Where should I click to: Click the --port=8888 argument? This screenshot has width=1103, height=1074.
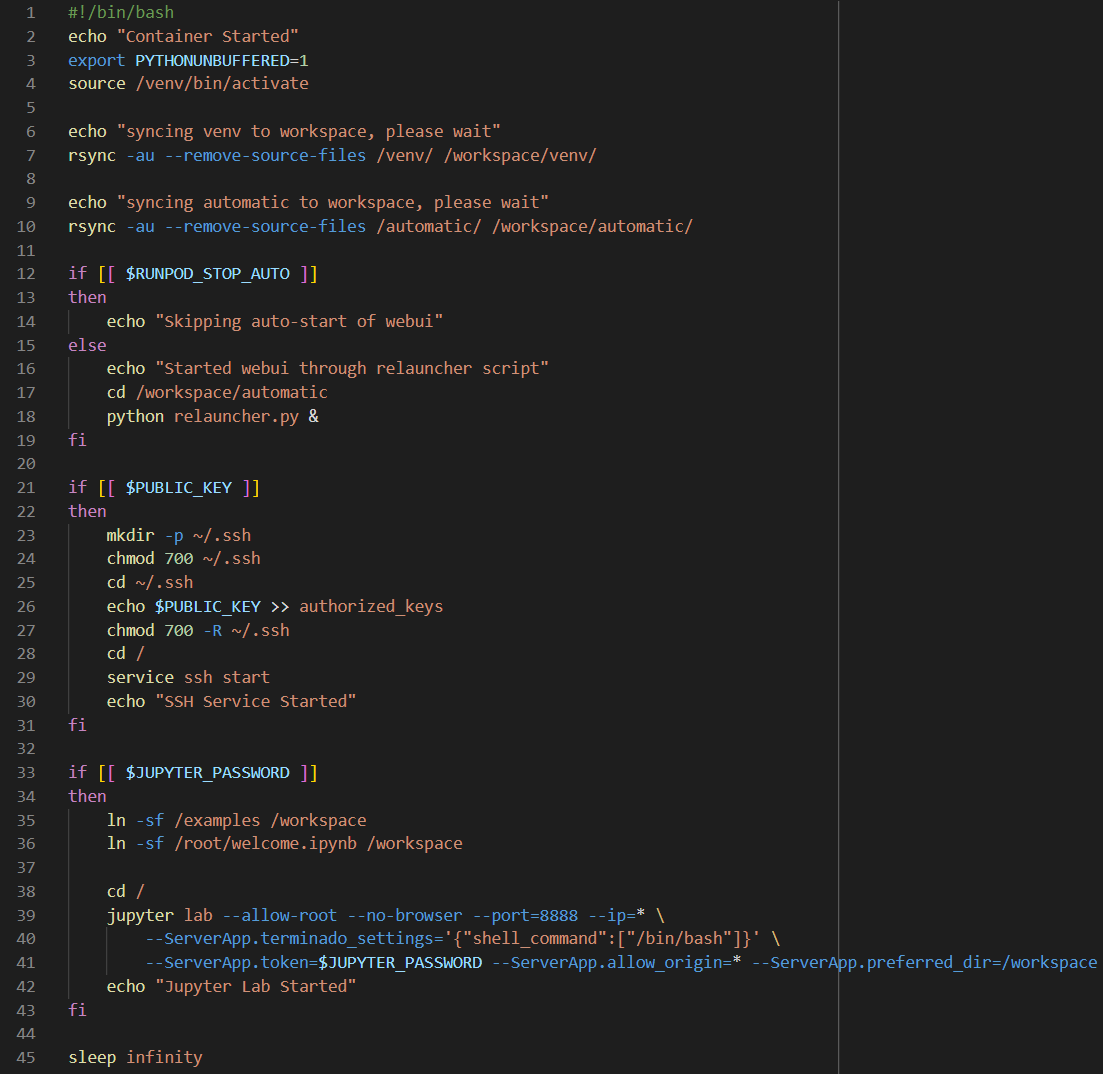click(x=525, y=915)
